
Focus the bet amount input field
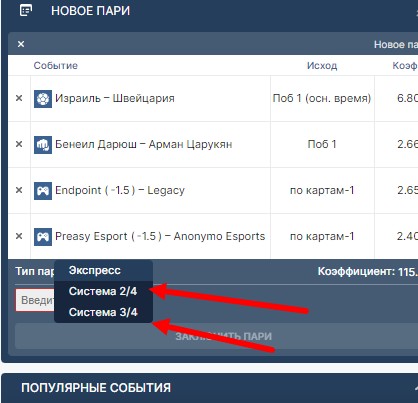[35, 300]
